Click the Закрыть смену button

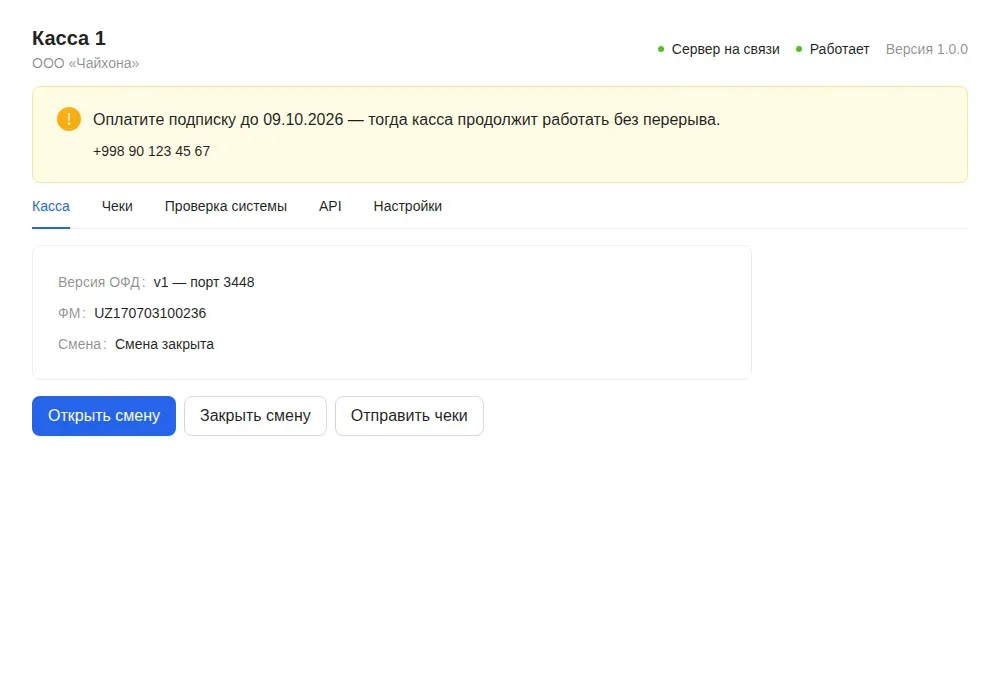point(255,416)
